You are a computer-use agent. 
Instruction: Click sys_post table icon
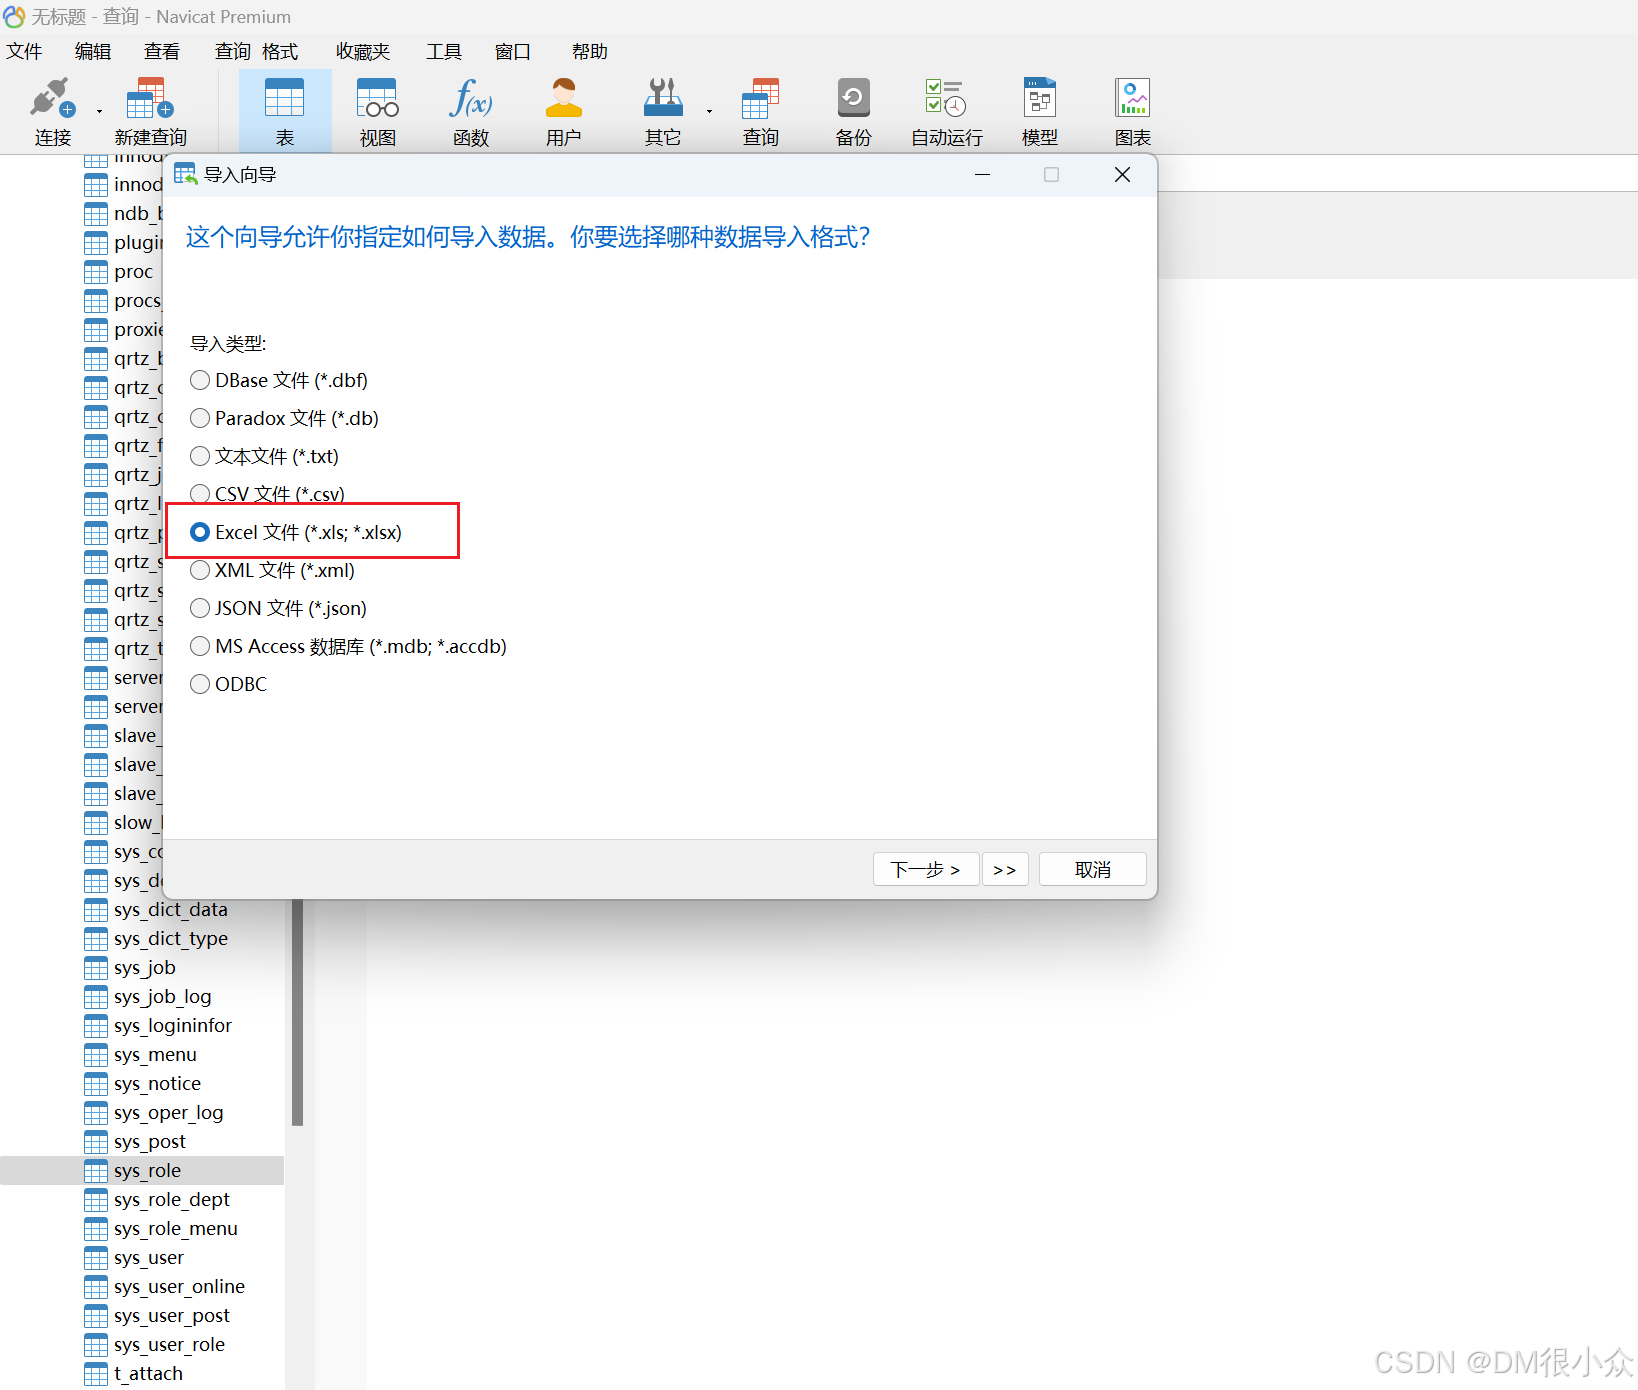click(x=96, y=1143)
